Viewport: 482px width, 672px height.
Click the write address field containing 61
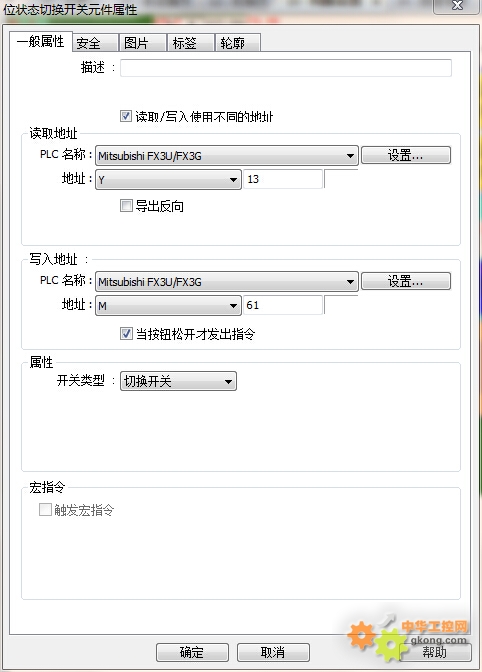tap(283, 305)
